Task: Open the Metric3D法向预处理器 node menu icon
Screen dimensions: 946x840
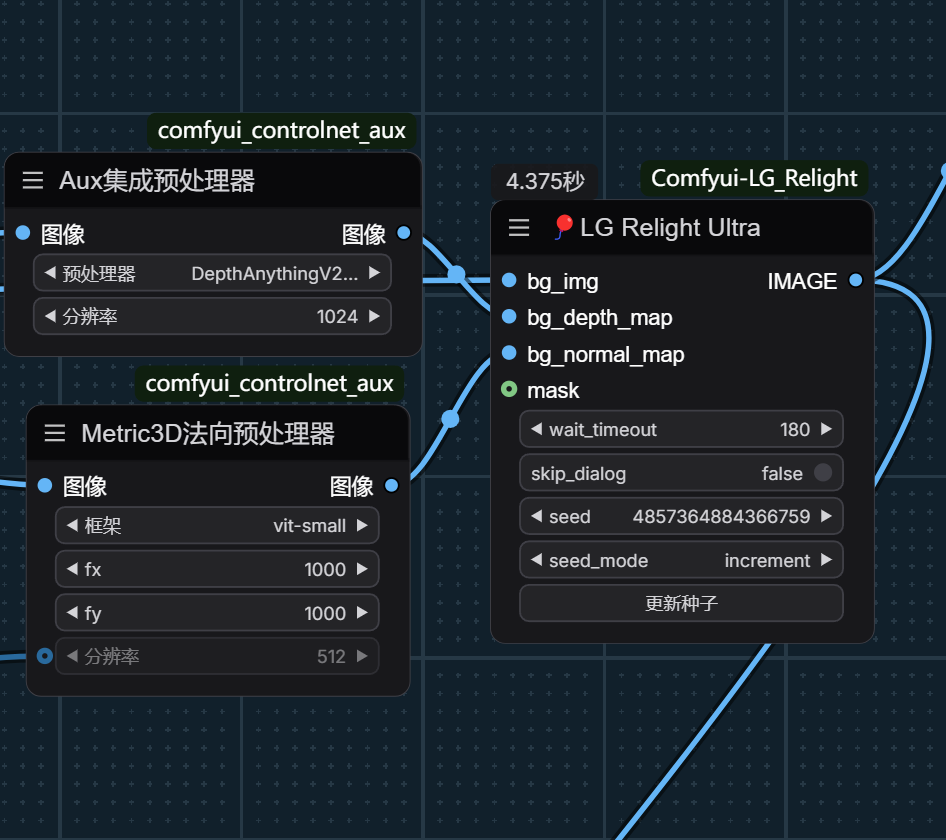Action: click(55, 433)
